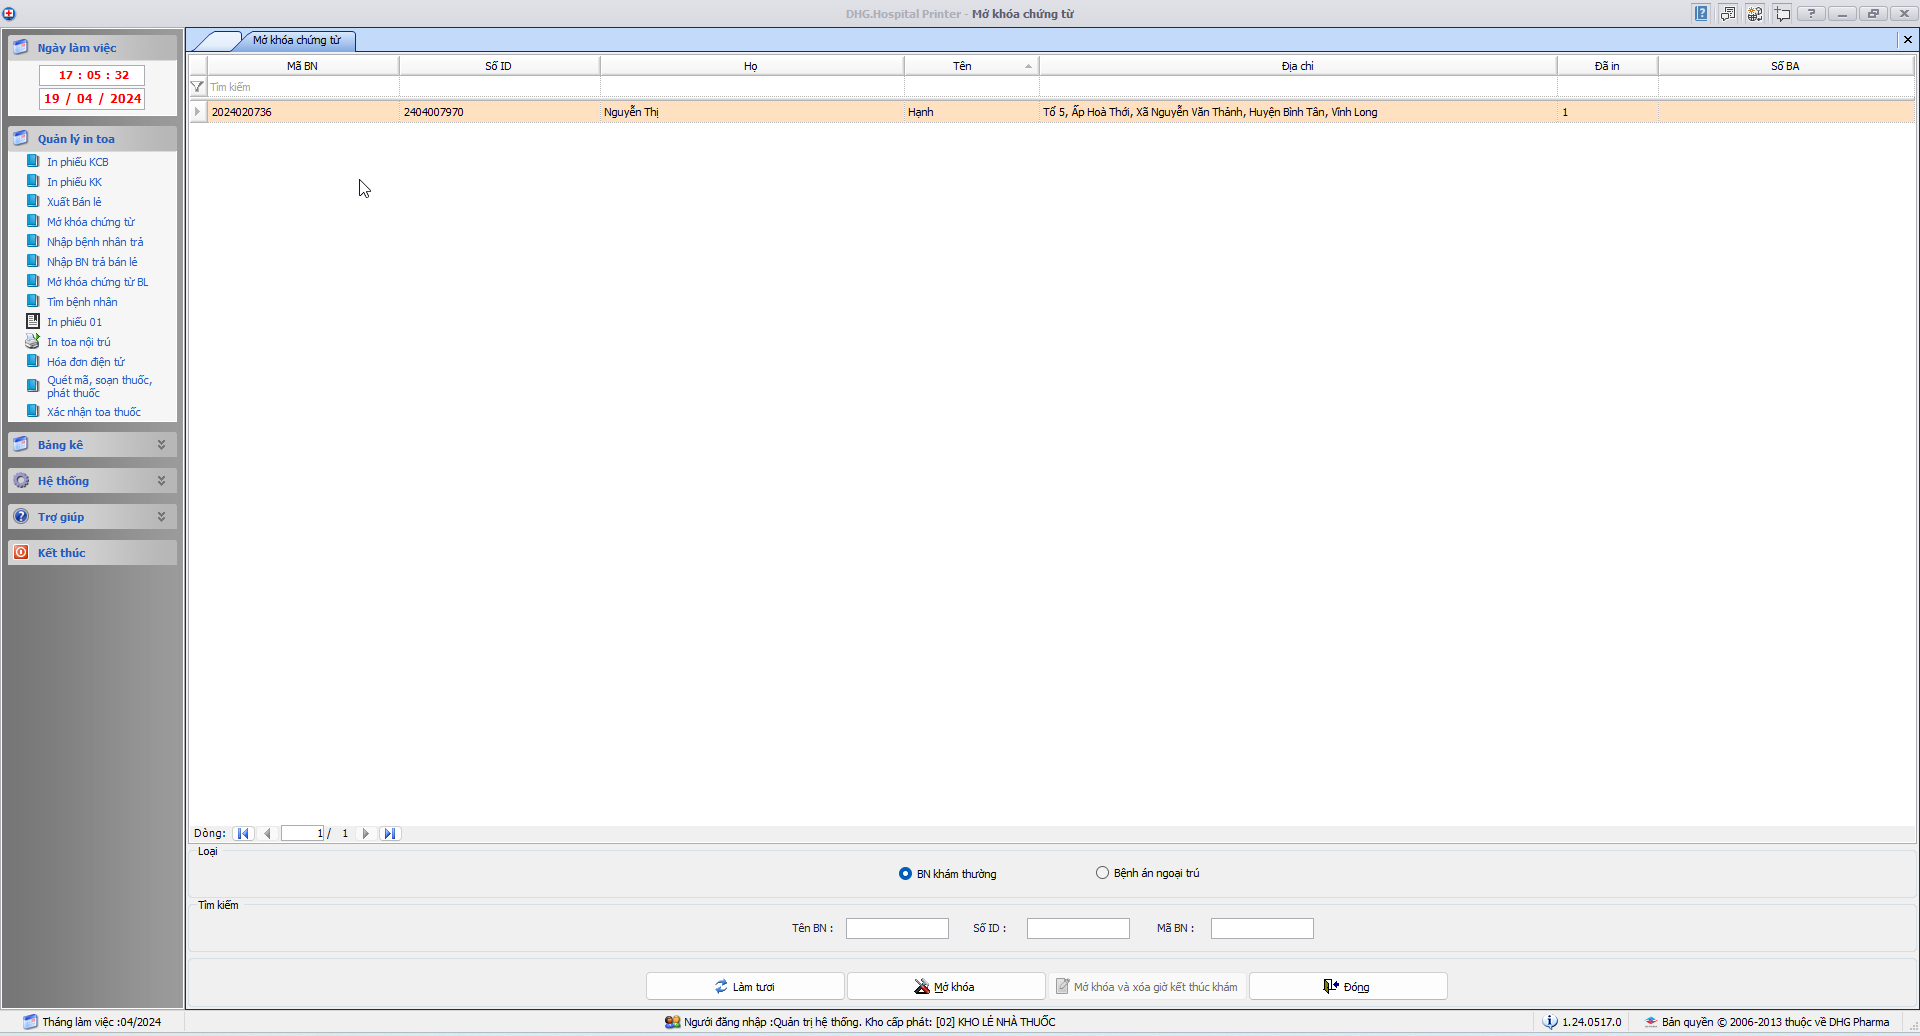
Task: Click in the Số ID search field
Action: [x=1078, y=928]
